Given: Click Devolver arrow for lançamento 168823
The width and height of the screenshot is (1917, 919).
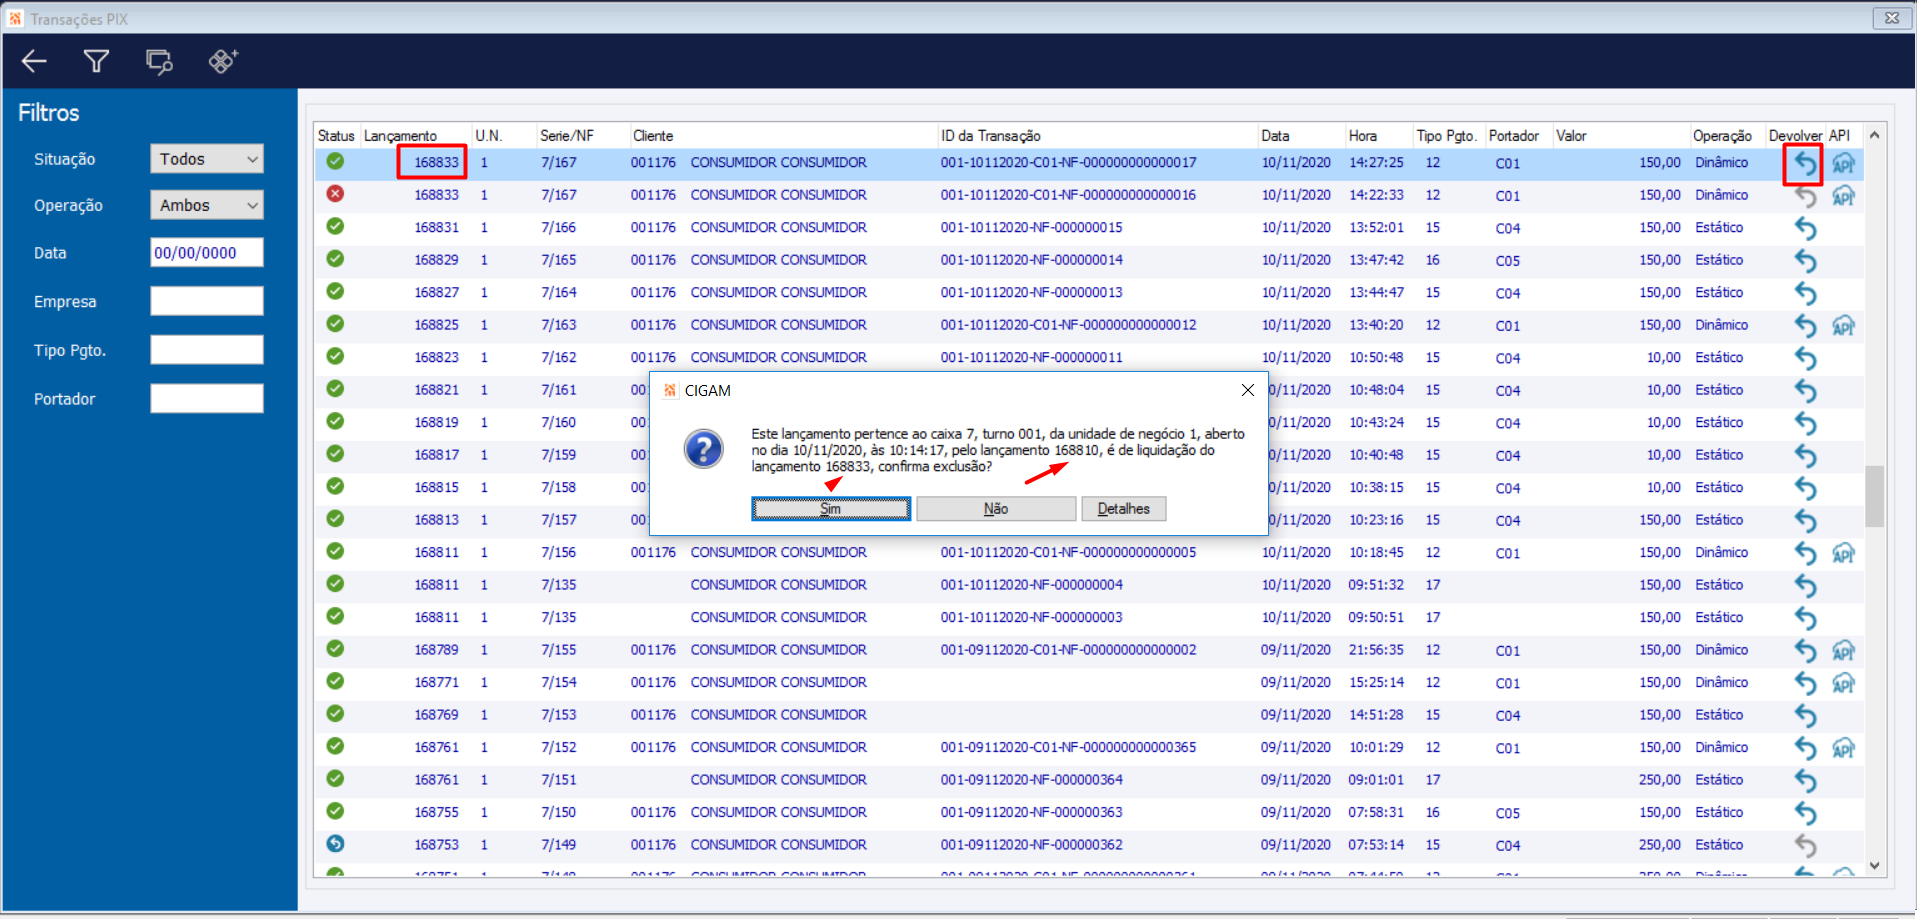Looking at the screenshot, I should coord(1805,358).
